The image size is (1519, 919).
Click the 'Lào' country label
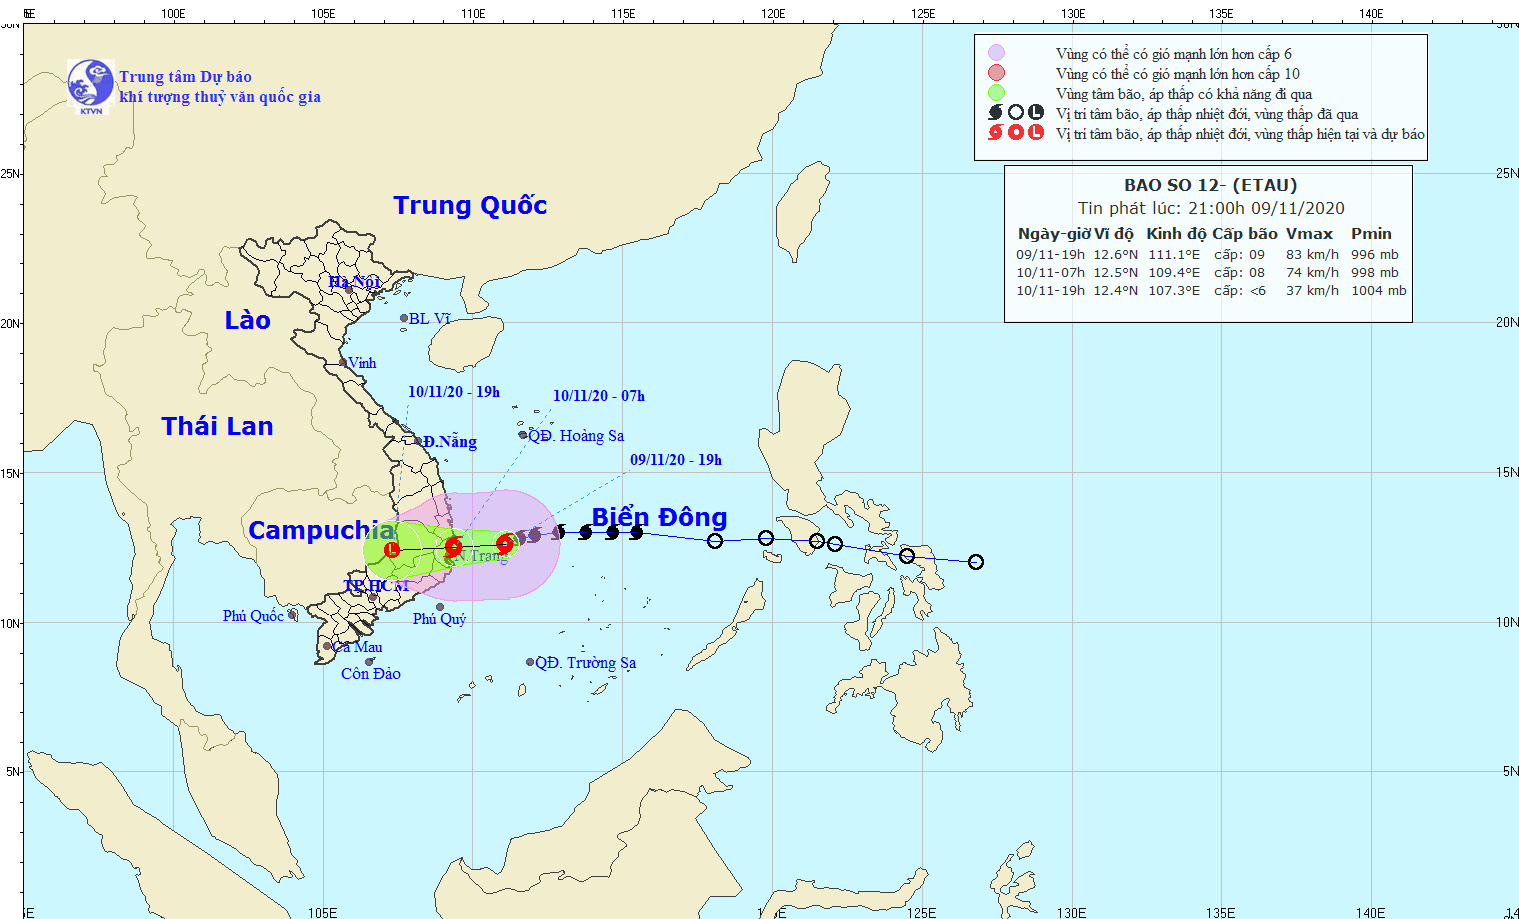(247, 320)
